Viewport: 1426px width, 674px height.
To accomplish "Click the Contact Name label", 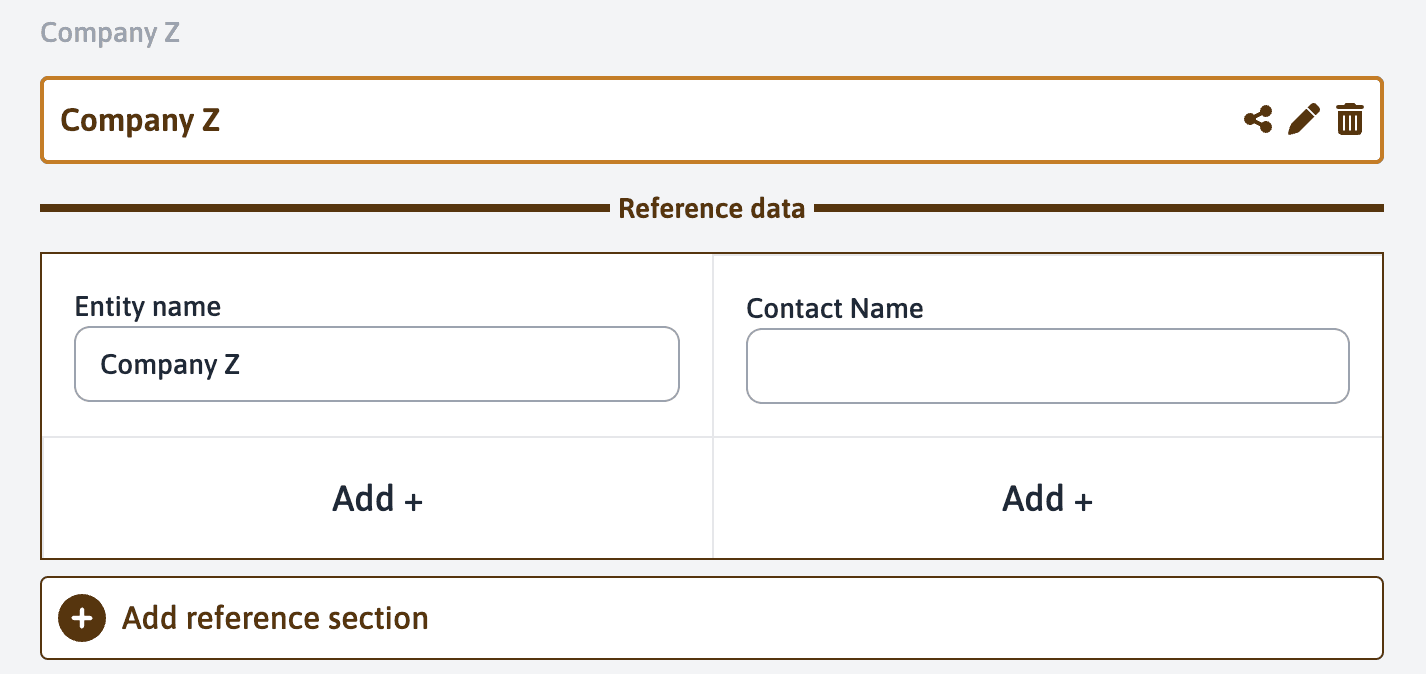I will 834,308.
